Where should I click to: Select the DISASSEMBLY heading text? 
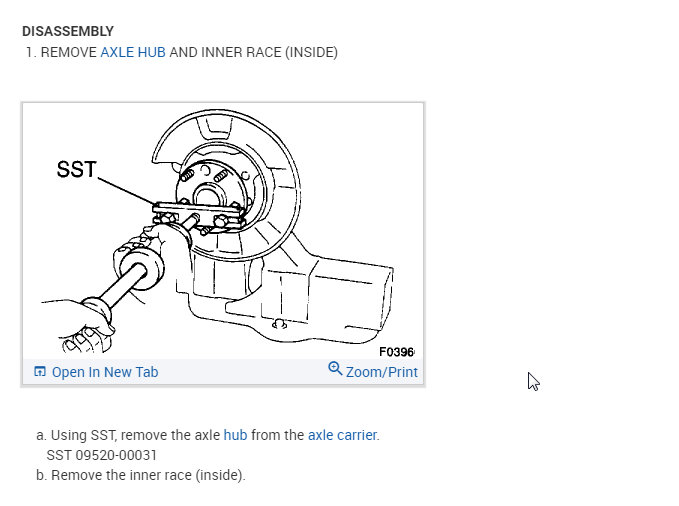(x=68, y=31)
